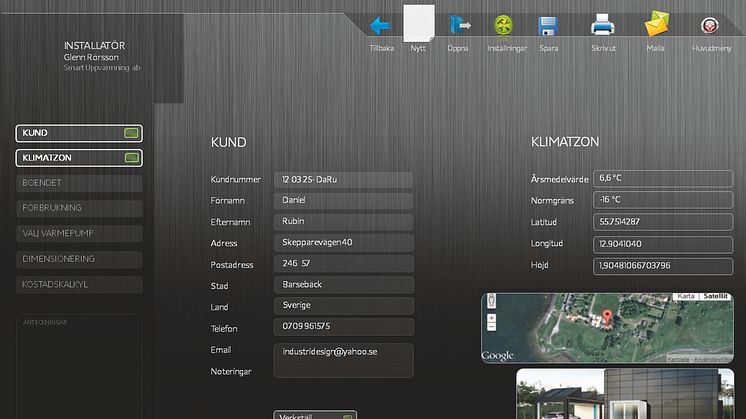Create a new document with Nytt icon
The width and height of the screenshot is (746, 419).
[419, 23]
